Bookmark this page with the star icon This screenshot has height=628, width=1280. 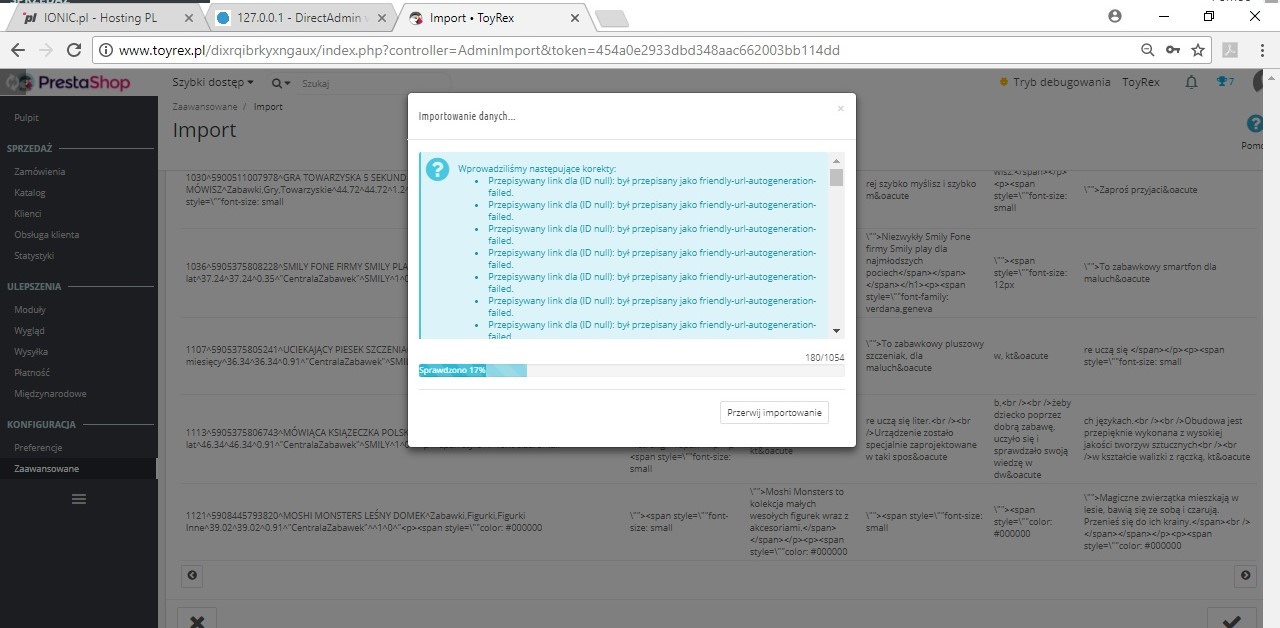coord(1197,50)
